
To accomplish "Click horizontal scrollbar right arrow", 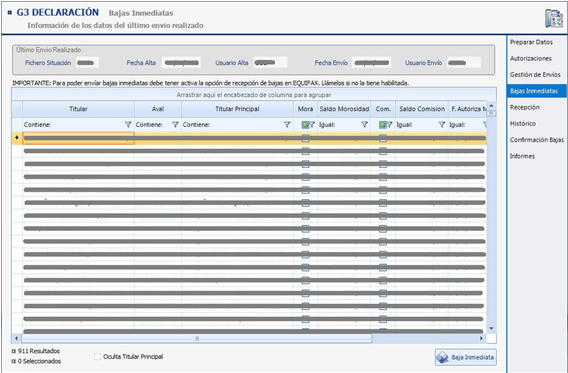I will (x=481, y=338).
